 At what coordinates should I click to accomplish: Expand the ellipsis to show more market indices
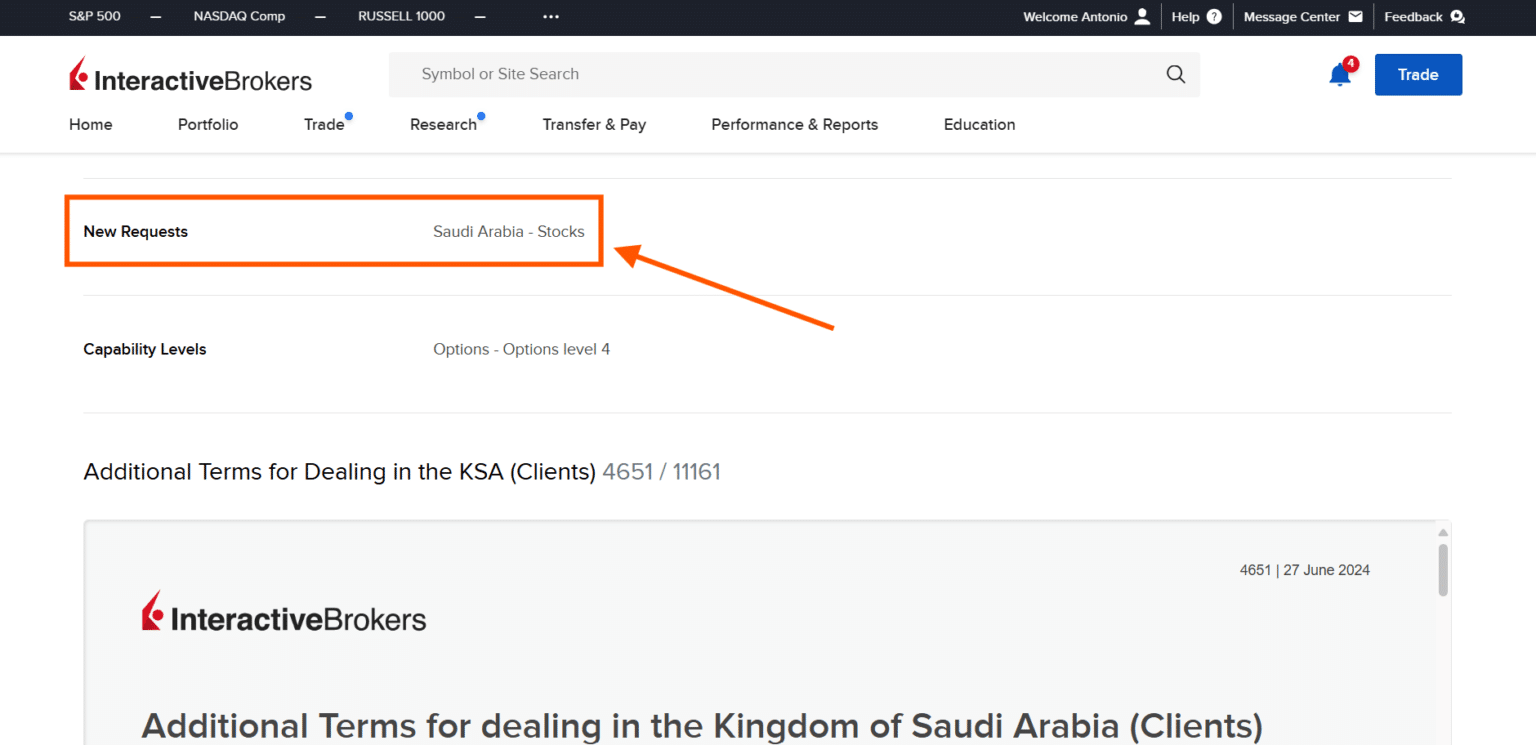click(x=551, y=16)
